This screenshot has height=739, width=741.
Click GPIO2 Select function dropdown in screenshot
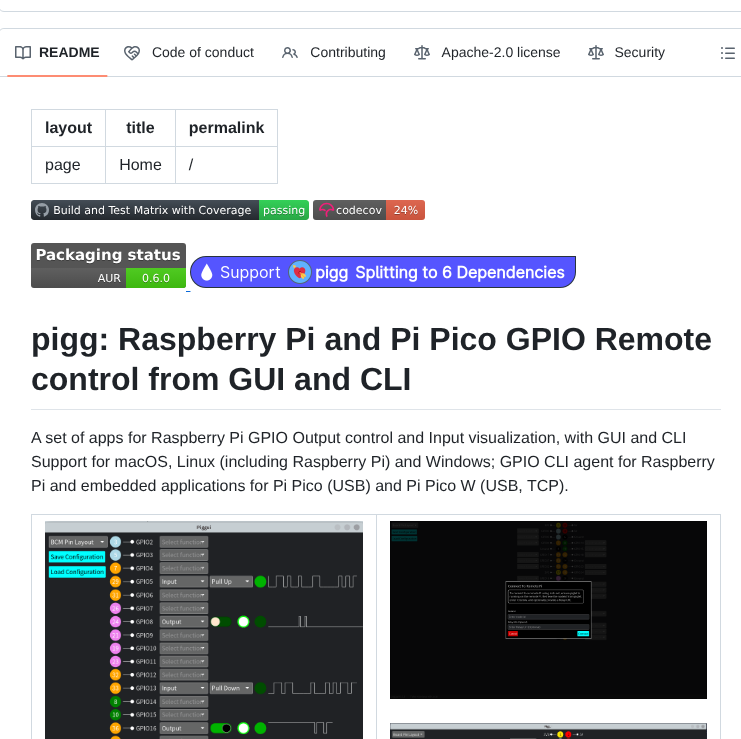(183, 542)
